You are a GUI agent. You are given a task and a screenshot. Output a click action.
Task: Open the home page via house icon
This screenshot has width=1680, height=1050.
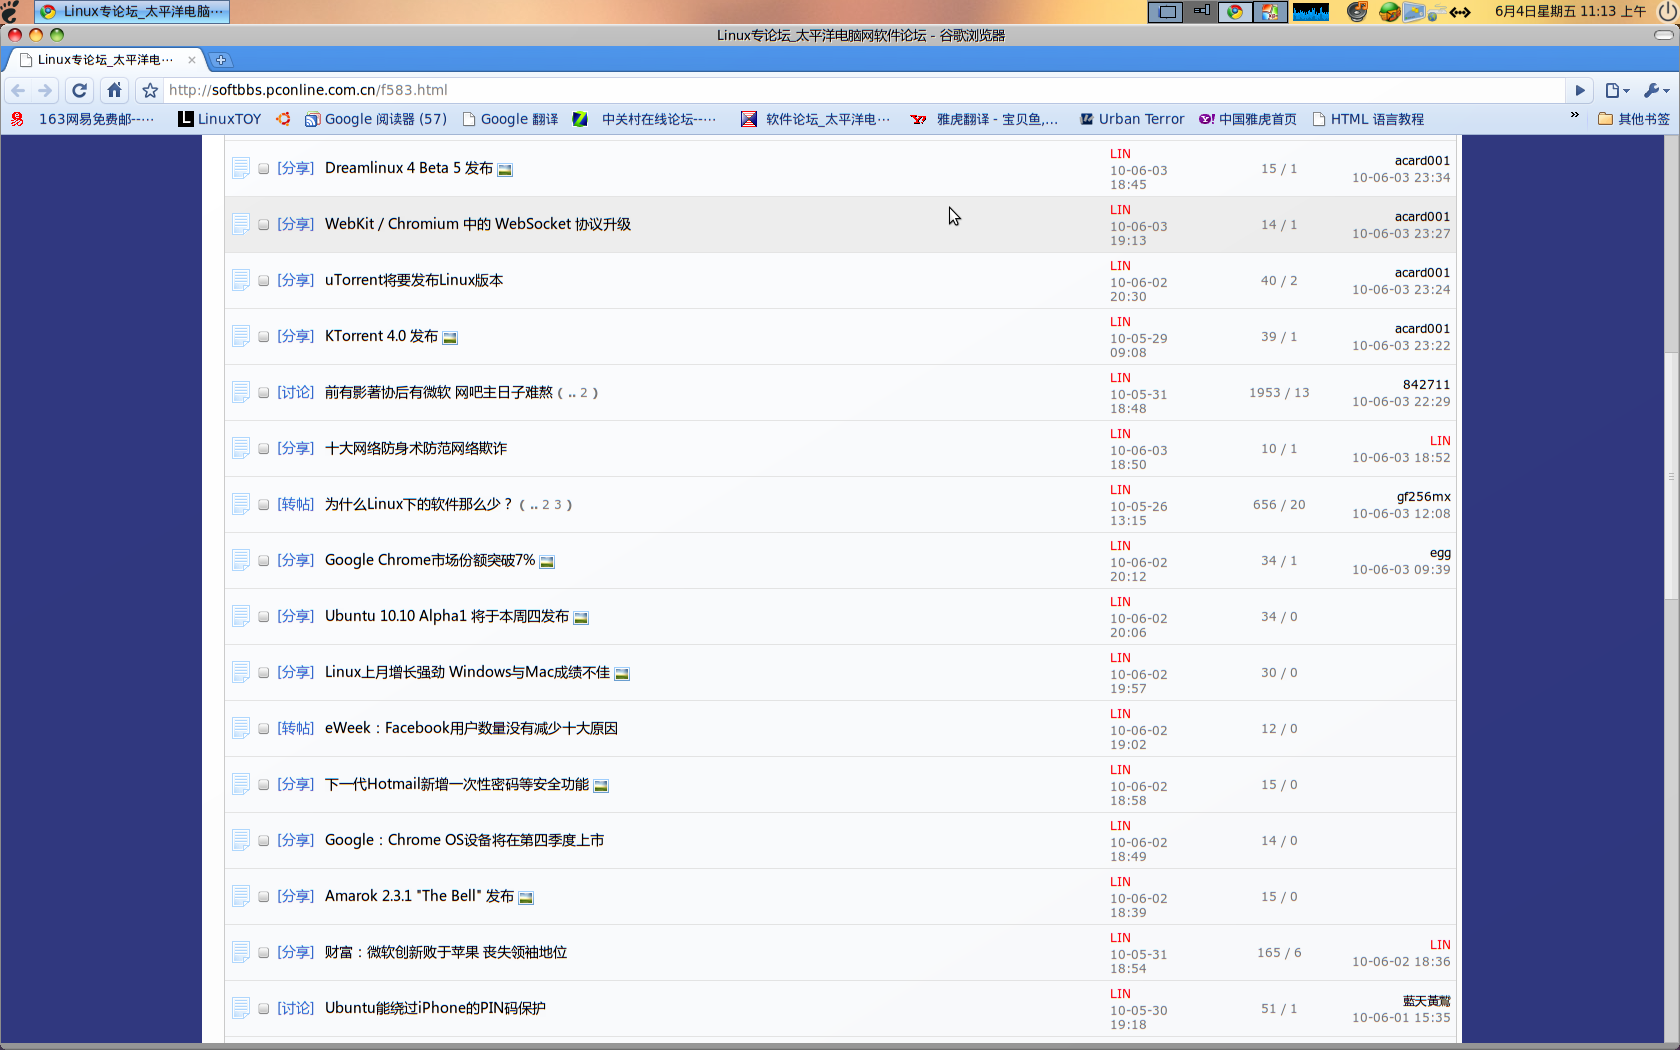(114, 90)
